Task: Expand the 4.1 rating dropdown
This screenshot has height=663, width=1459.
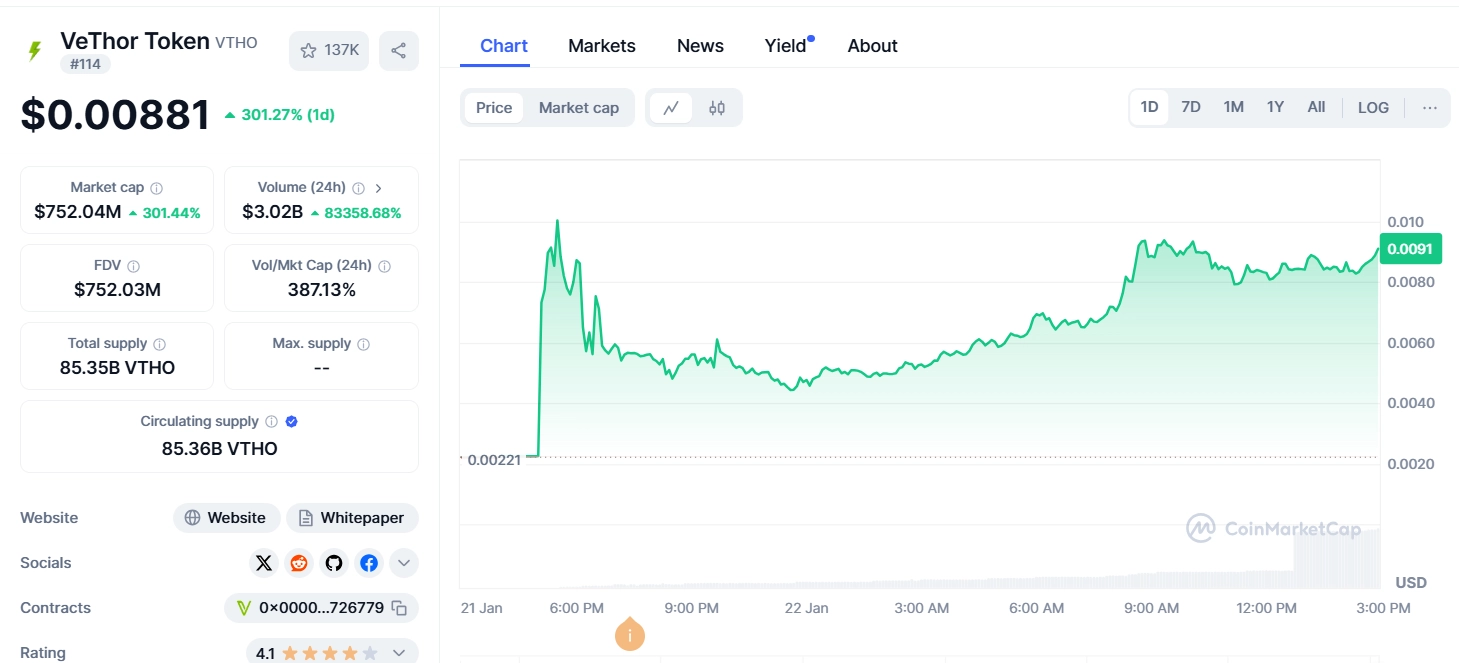Action: coord(399,651)
